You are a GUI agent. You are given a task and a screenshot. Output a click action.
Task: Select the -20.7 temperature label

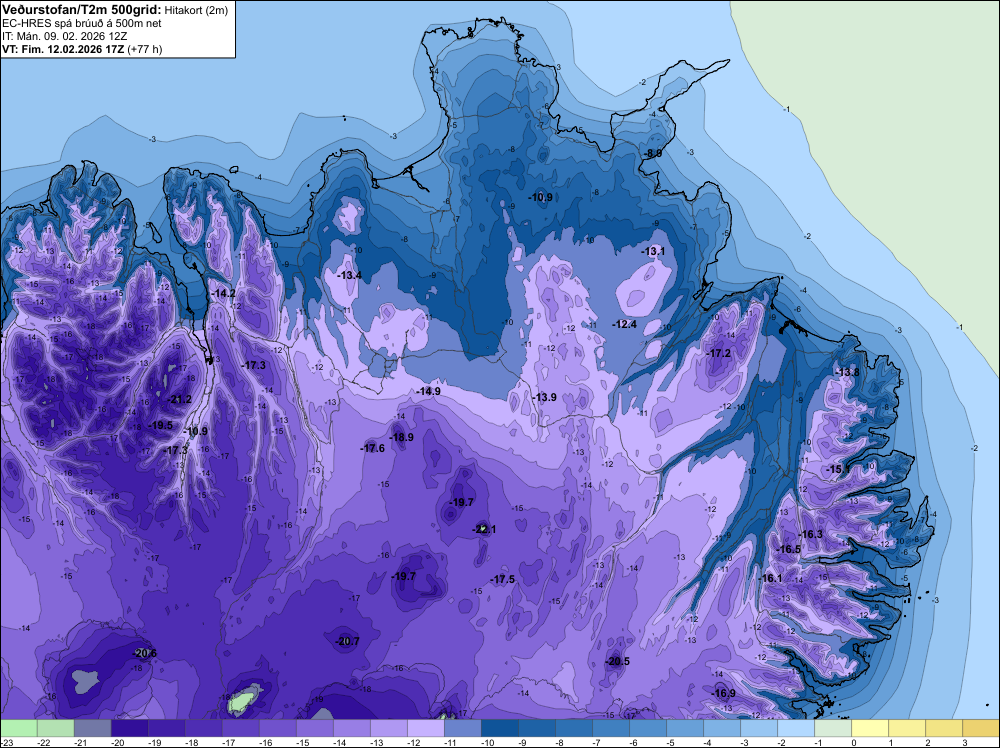(x=348, y=642)
